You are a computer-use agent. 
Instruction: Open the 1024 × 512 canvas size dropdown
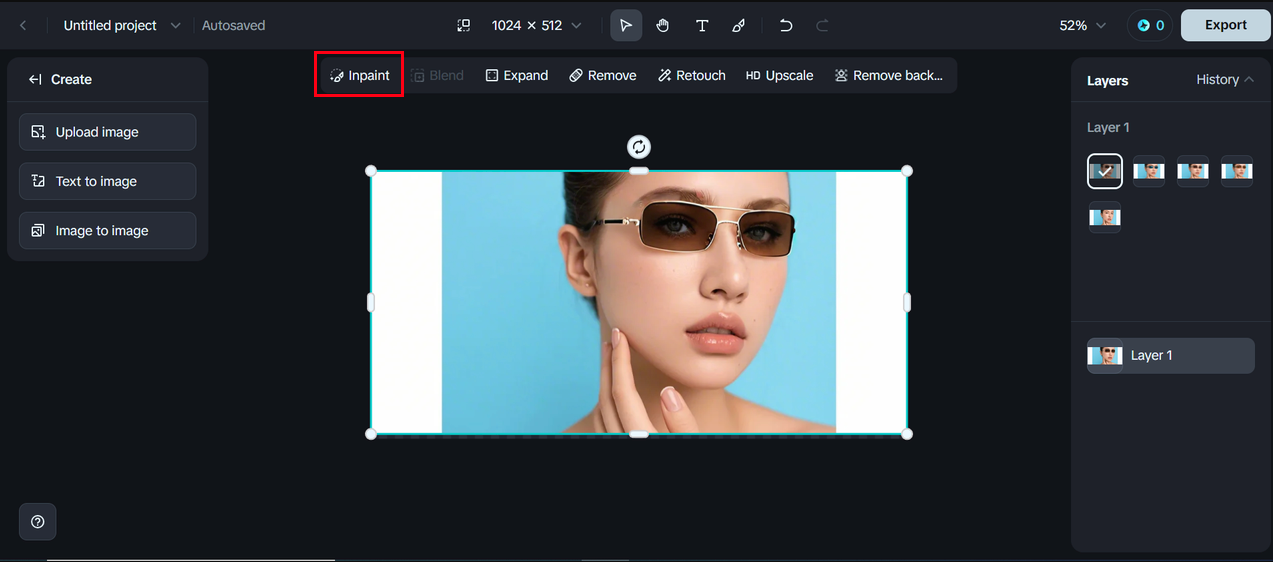tap(536, 25)
